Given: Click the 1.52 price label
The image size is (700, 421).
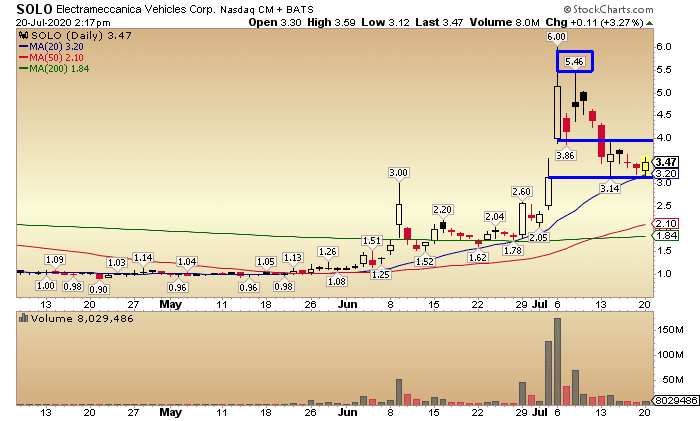Looking at the screenshot, I should pyautogui.click(x=425, y=262).
